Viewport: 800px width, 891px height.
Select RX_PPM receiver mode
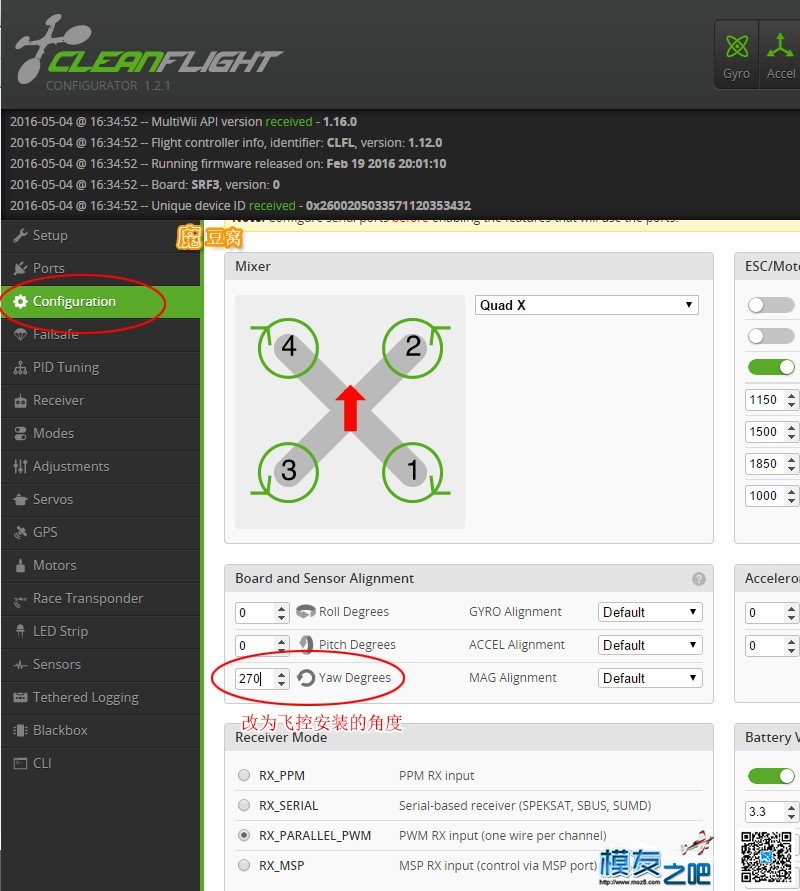244,775
